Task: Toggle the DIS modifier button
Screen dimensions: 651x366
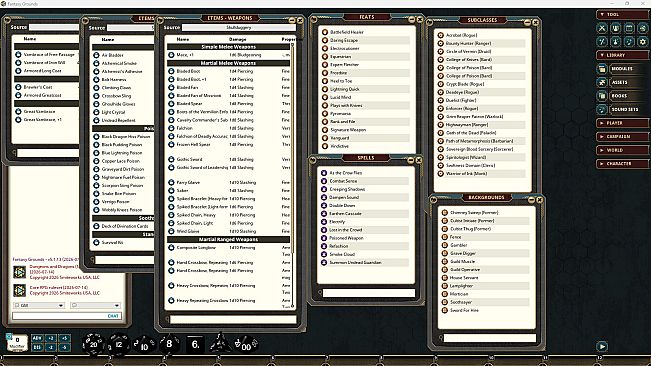Action: (x=37, y=347)
